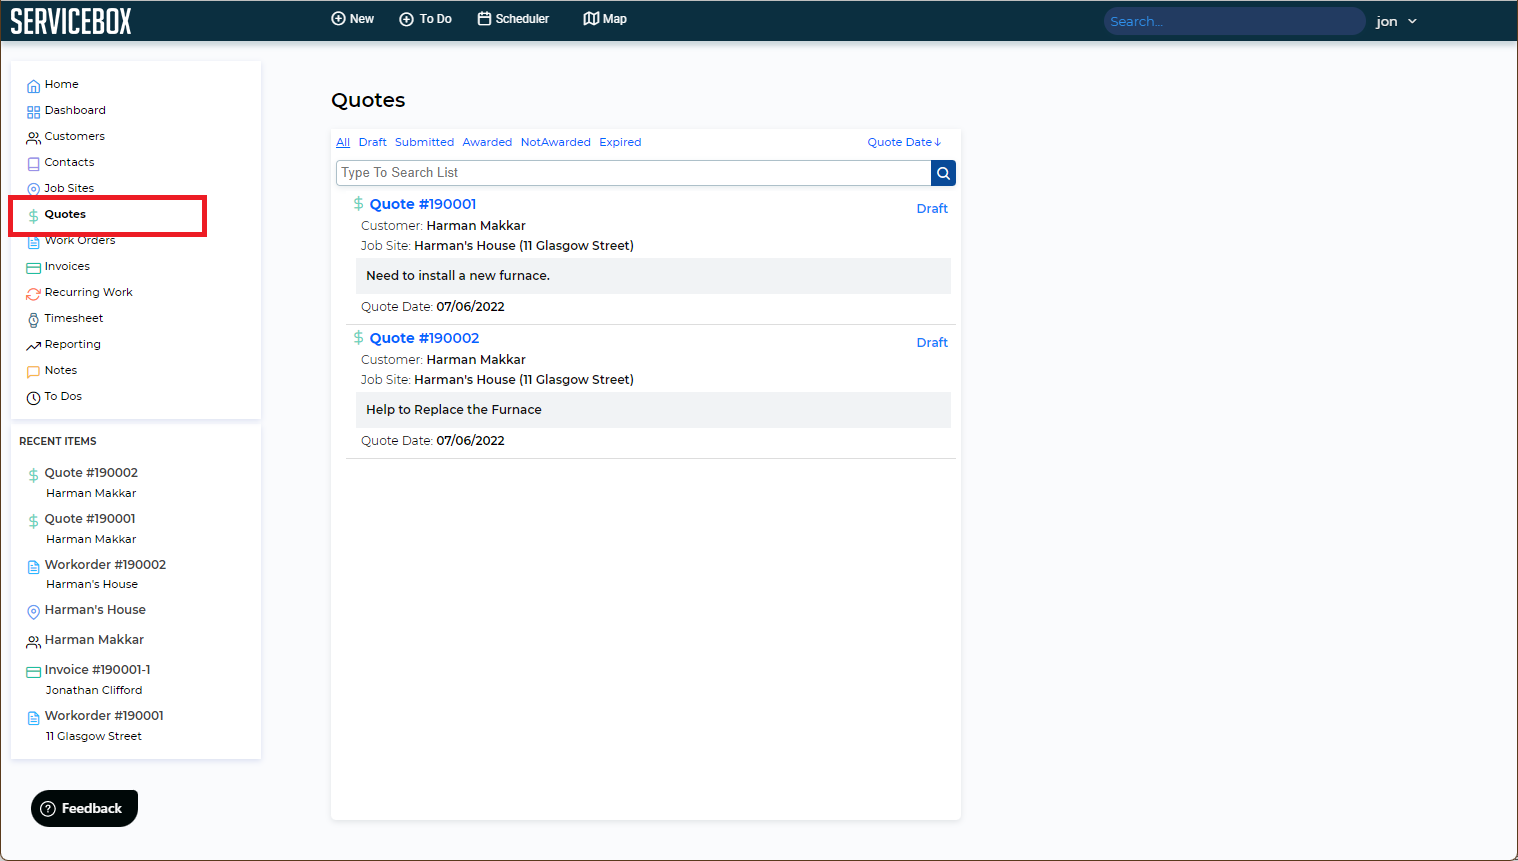Filter quotes by Expired

coord(620,142)
